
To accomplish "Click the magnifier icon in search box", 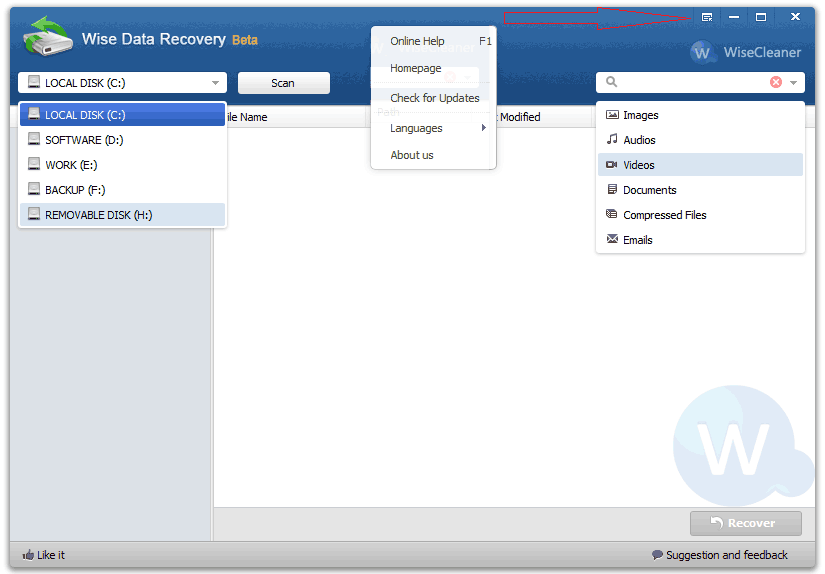I will pos(611,82).
